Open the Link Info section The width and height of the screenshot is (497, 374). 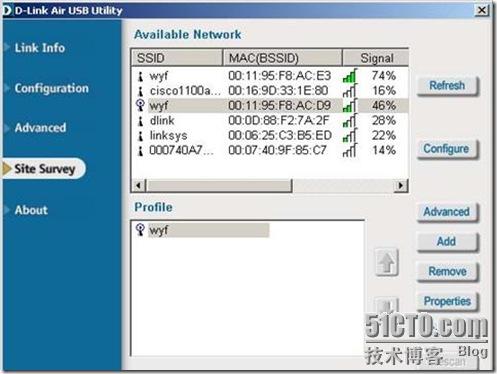click(x=40, y=48)
